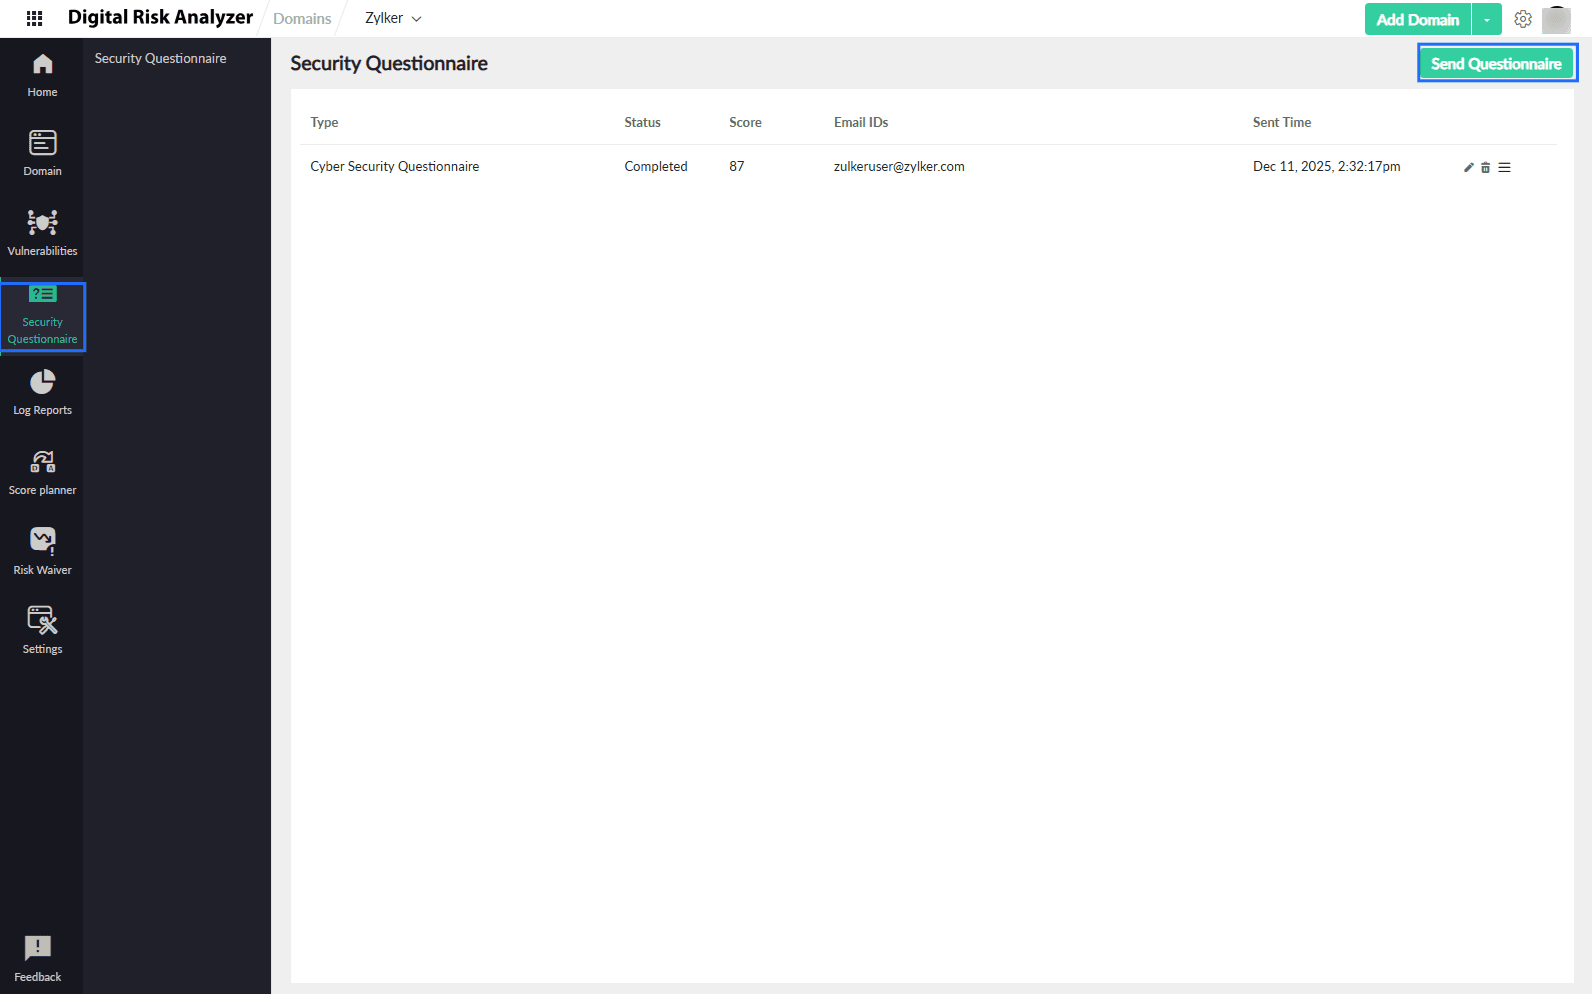Open Settings in the left sidebar
The width and height of the screenshot is (1592, 994).
(x=42, y=630)
